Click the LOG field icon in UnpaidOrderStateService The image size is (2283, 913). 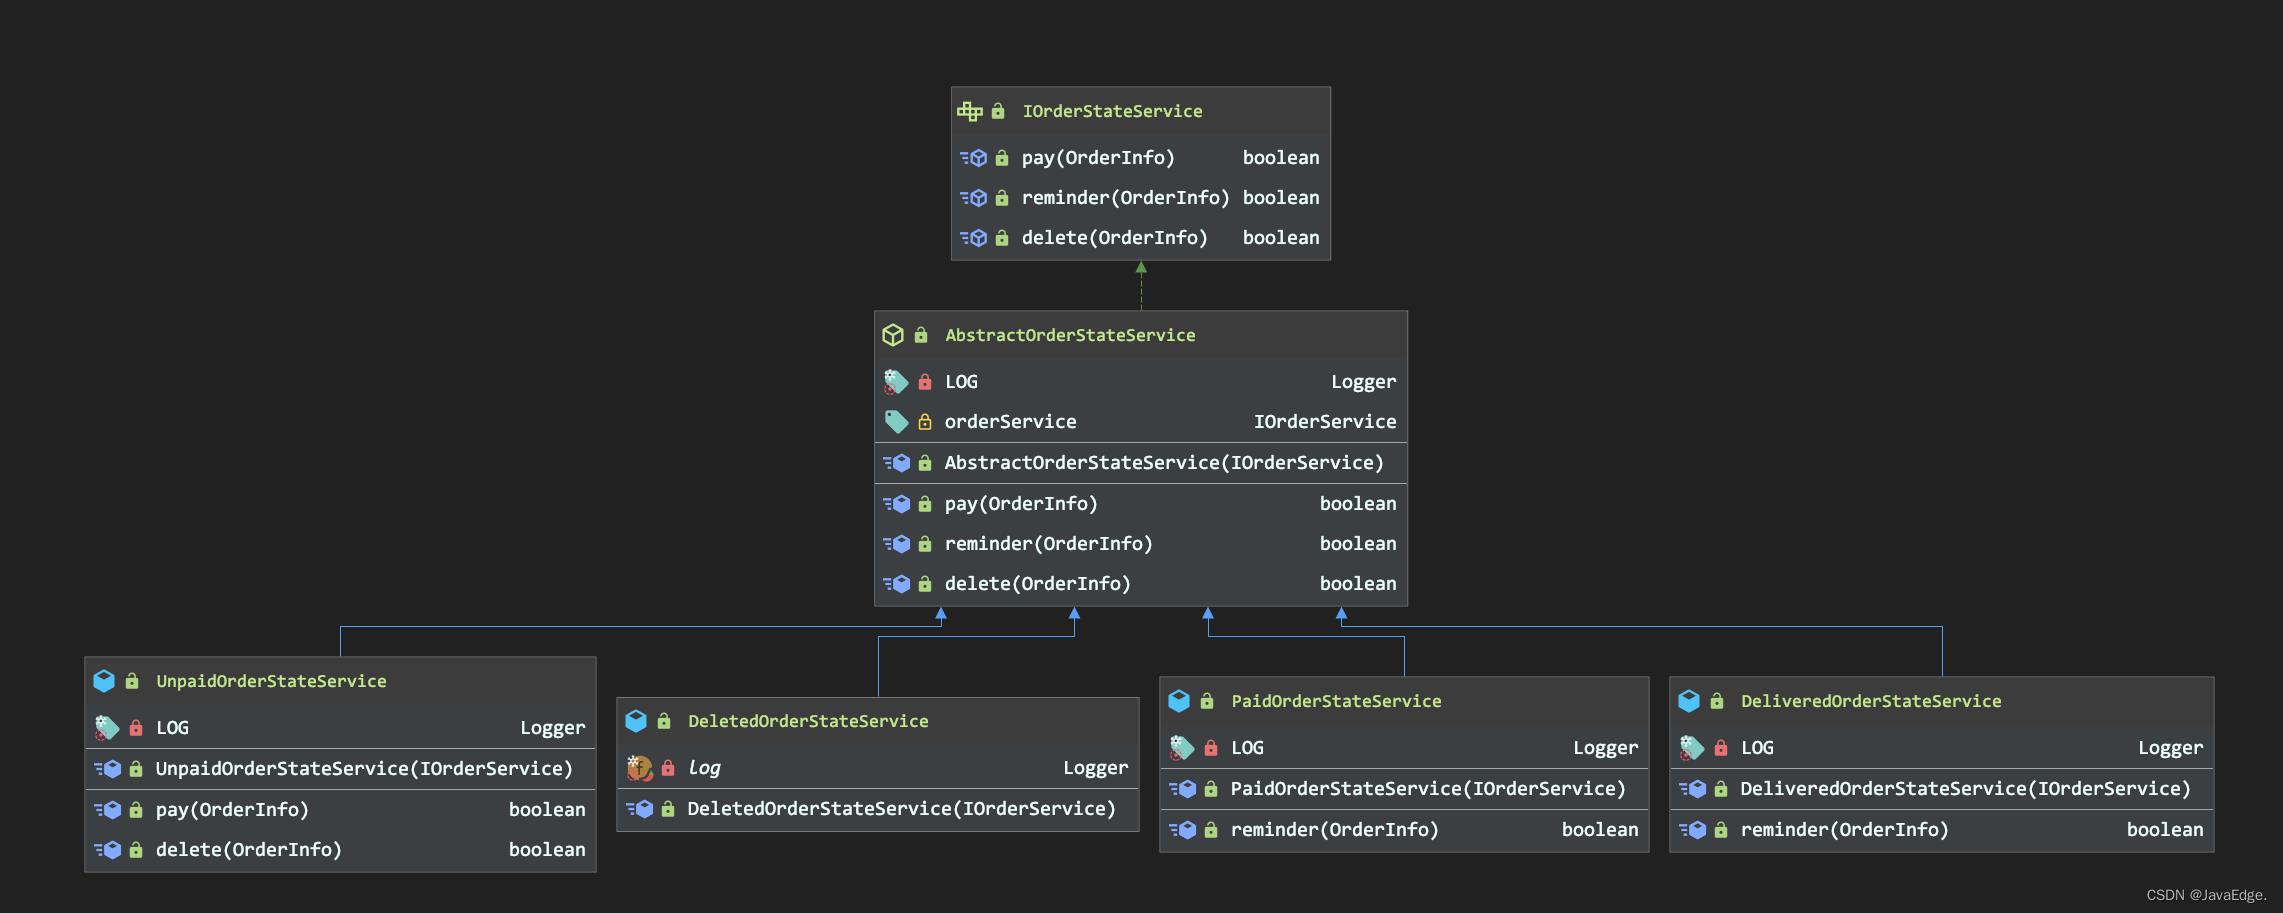coord(107,728)
